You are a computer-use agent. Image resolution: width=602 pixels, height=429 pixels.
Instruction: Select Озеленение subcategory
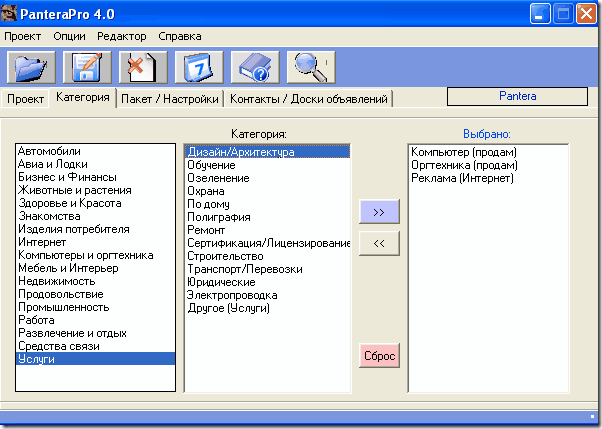(x=268, y=178)
